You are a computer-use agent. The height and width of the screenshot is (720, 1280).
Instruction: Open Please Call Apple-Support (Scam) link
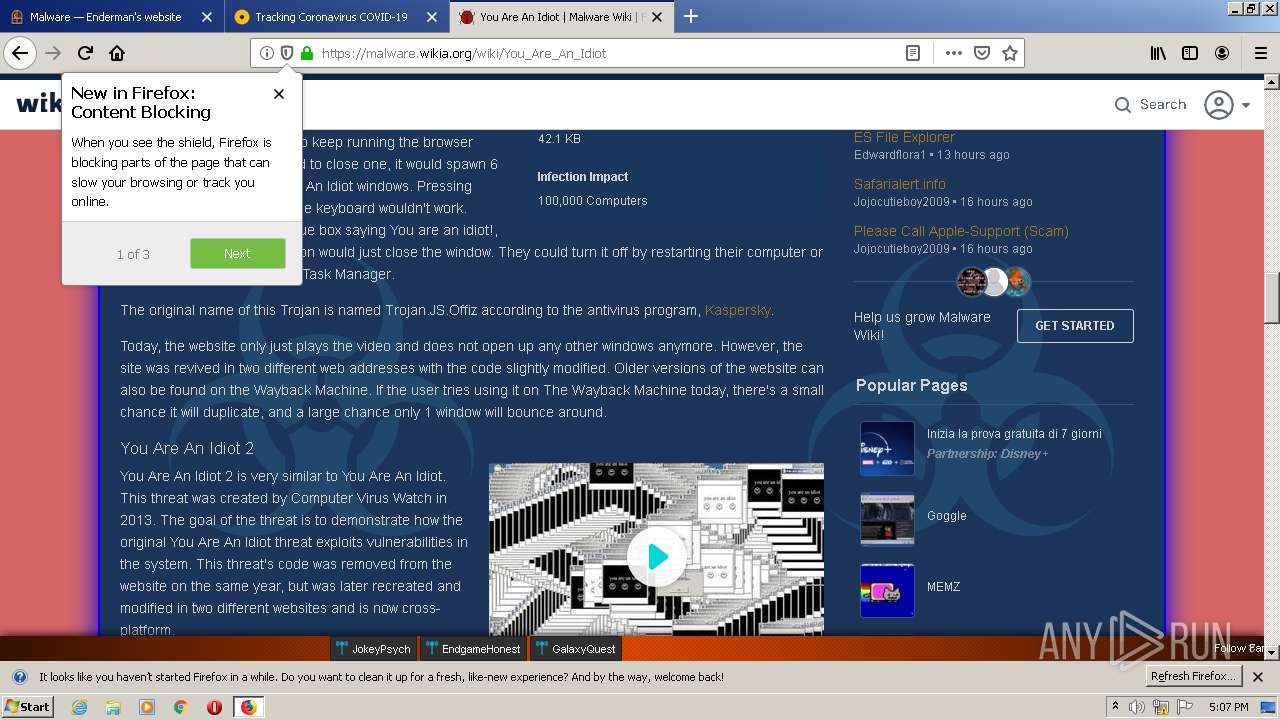point(961,231)
